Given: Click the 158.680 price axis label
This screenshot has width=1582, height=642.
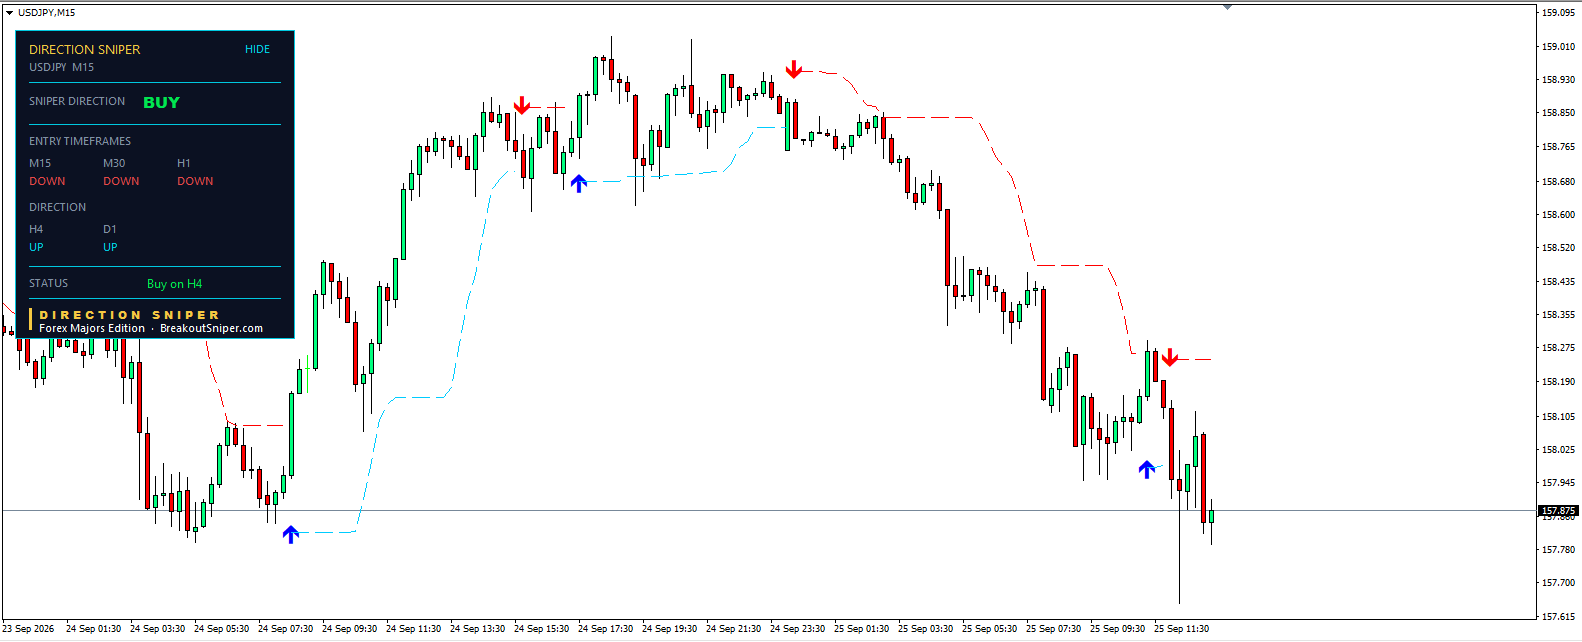Looking at the screenshot, I should point(1558,182).
